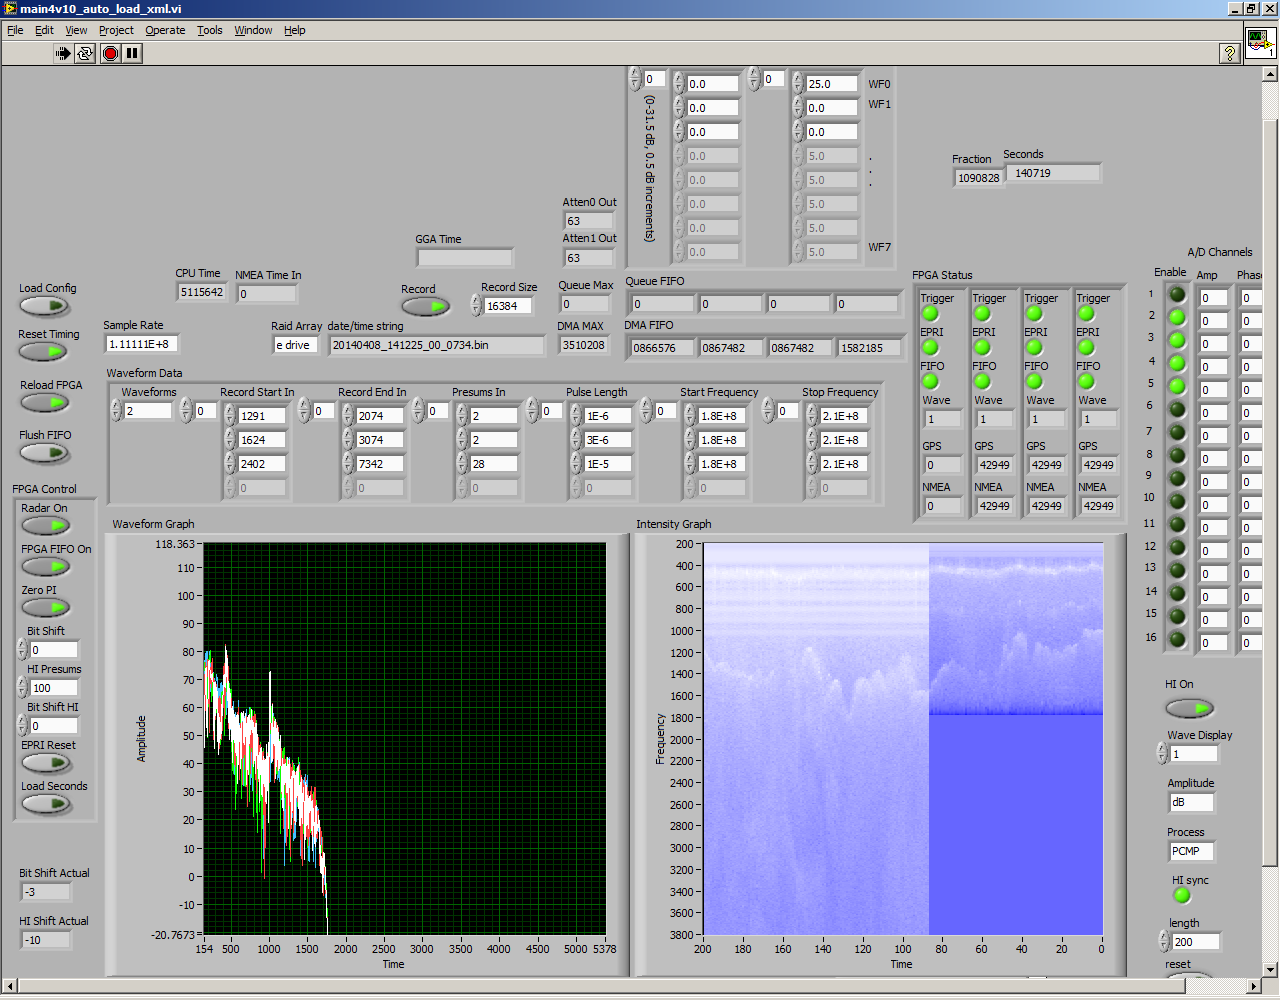Click the HI sync indicator LED
Viewport: 1280px width, 1000px height.
click(1182, 896)
